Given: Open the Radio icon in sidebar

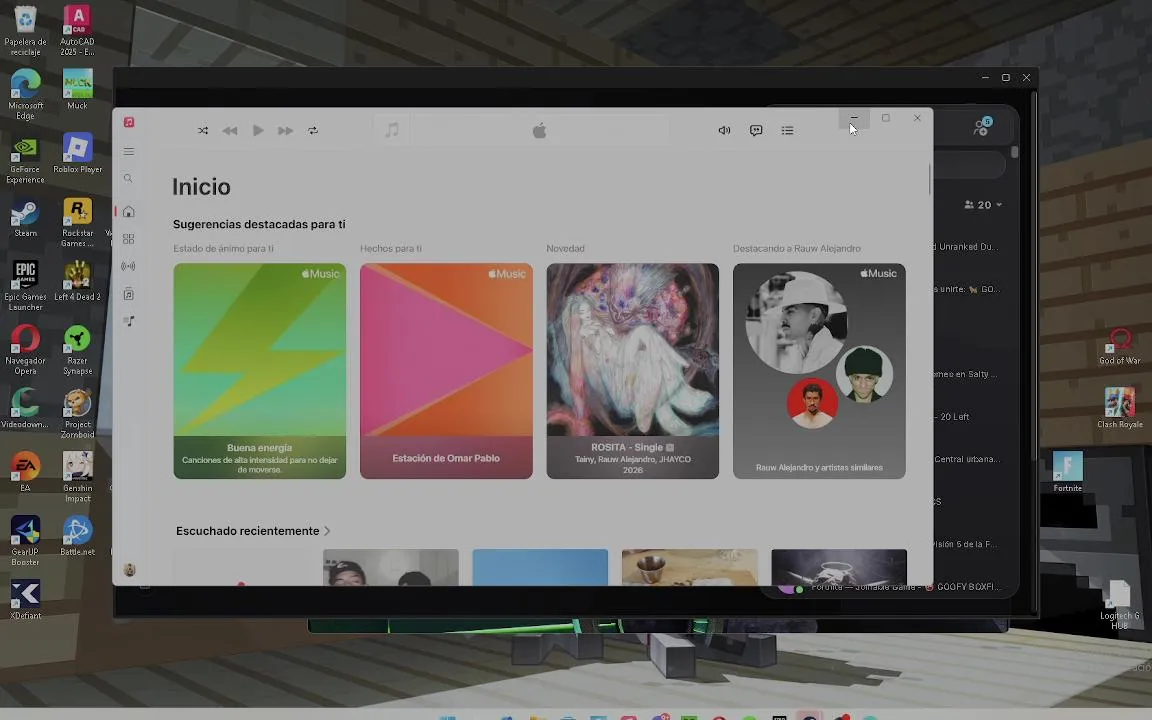Looking at the screenshot, I should (129, 266).
